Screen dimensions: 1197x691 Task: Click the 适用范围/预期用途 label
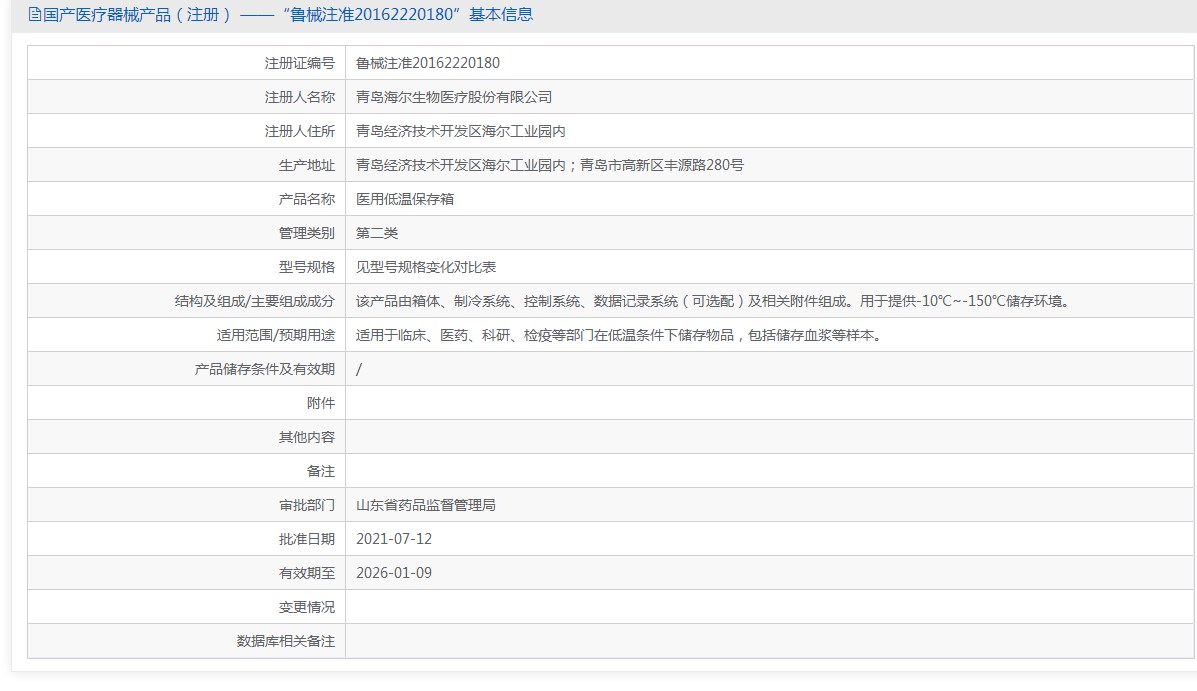tap(276, 335)
